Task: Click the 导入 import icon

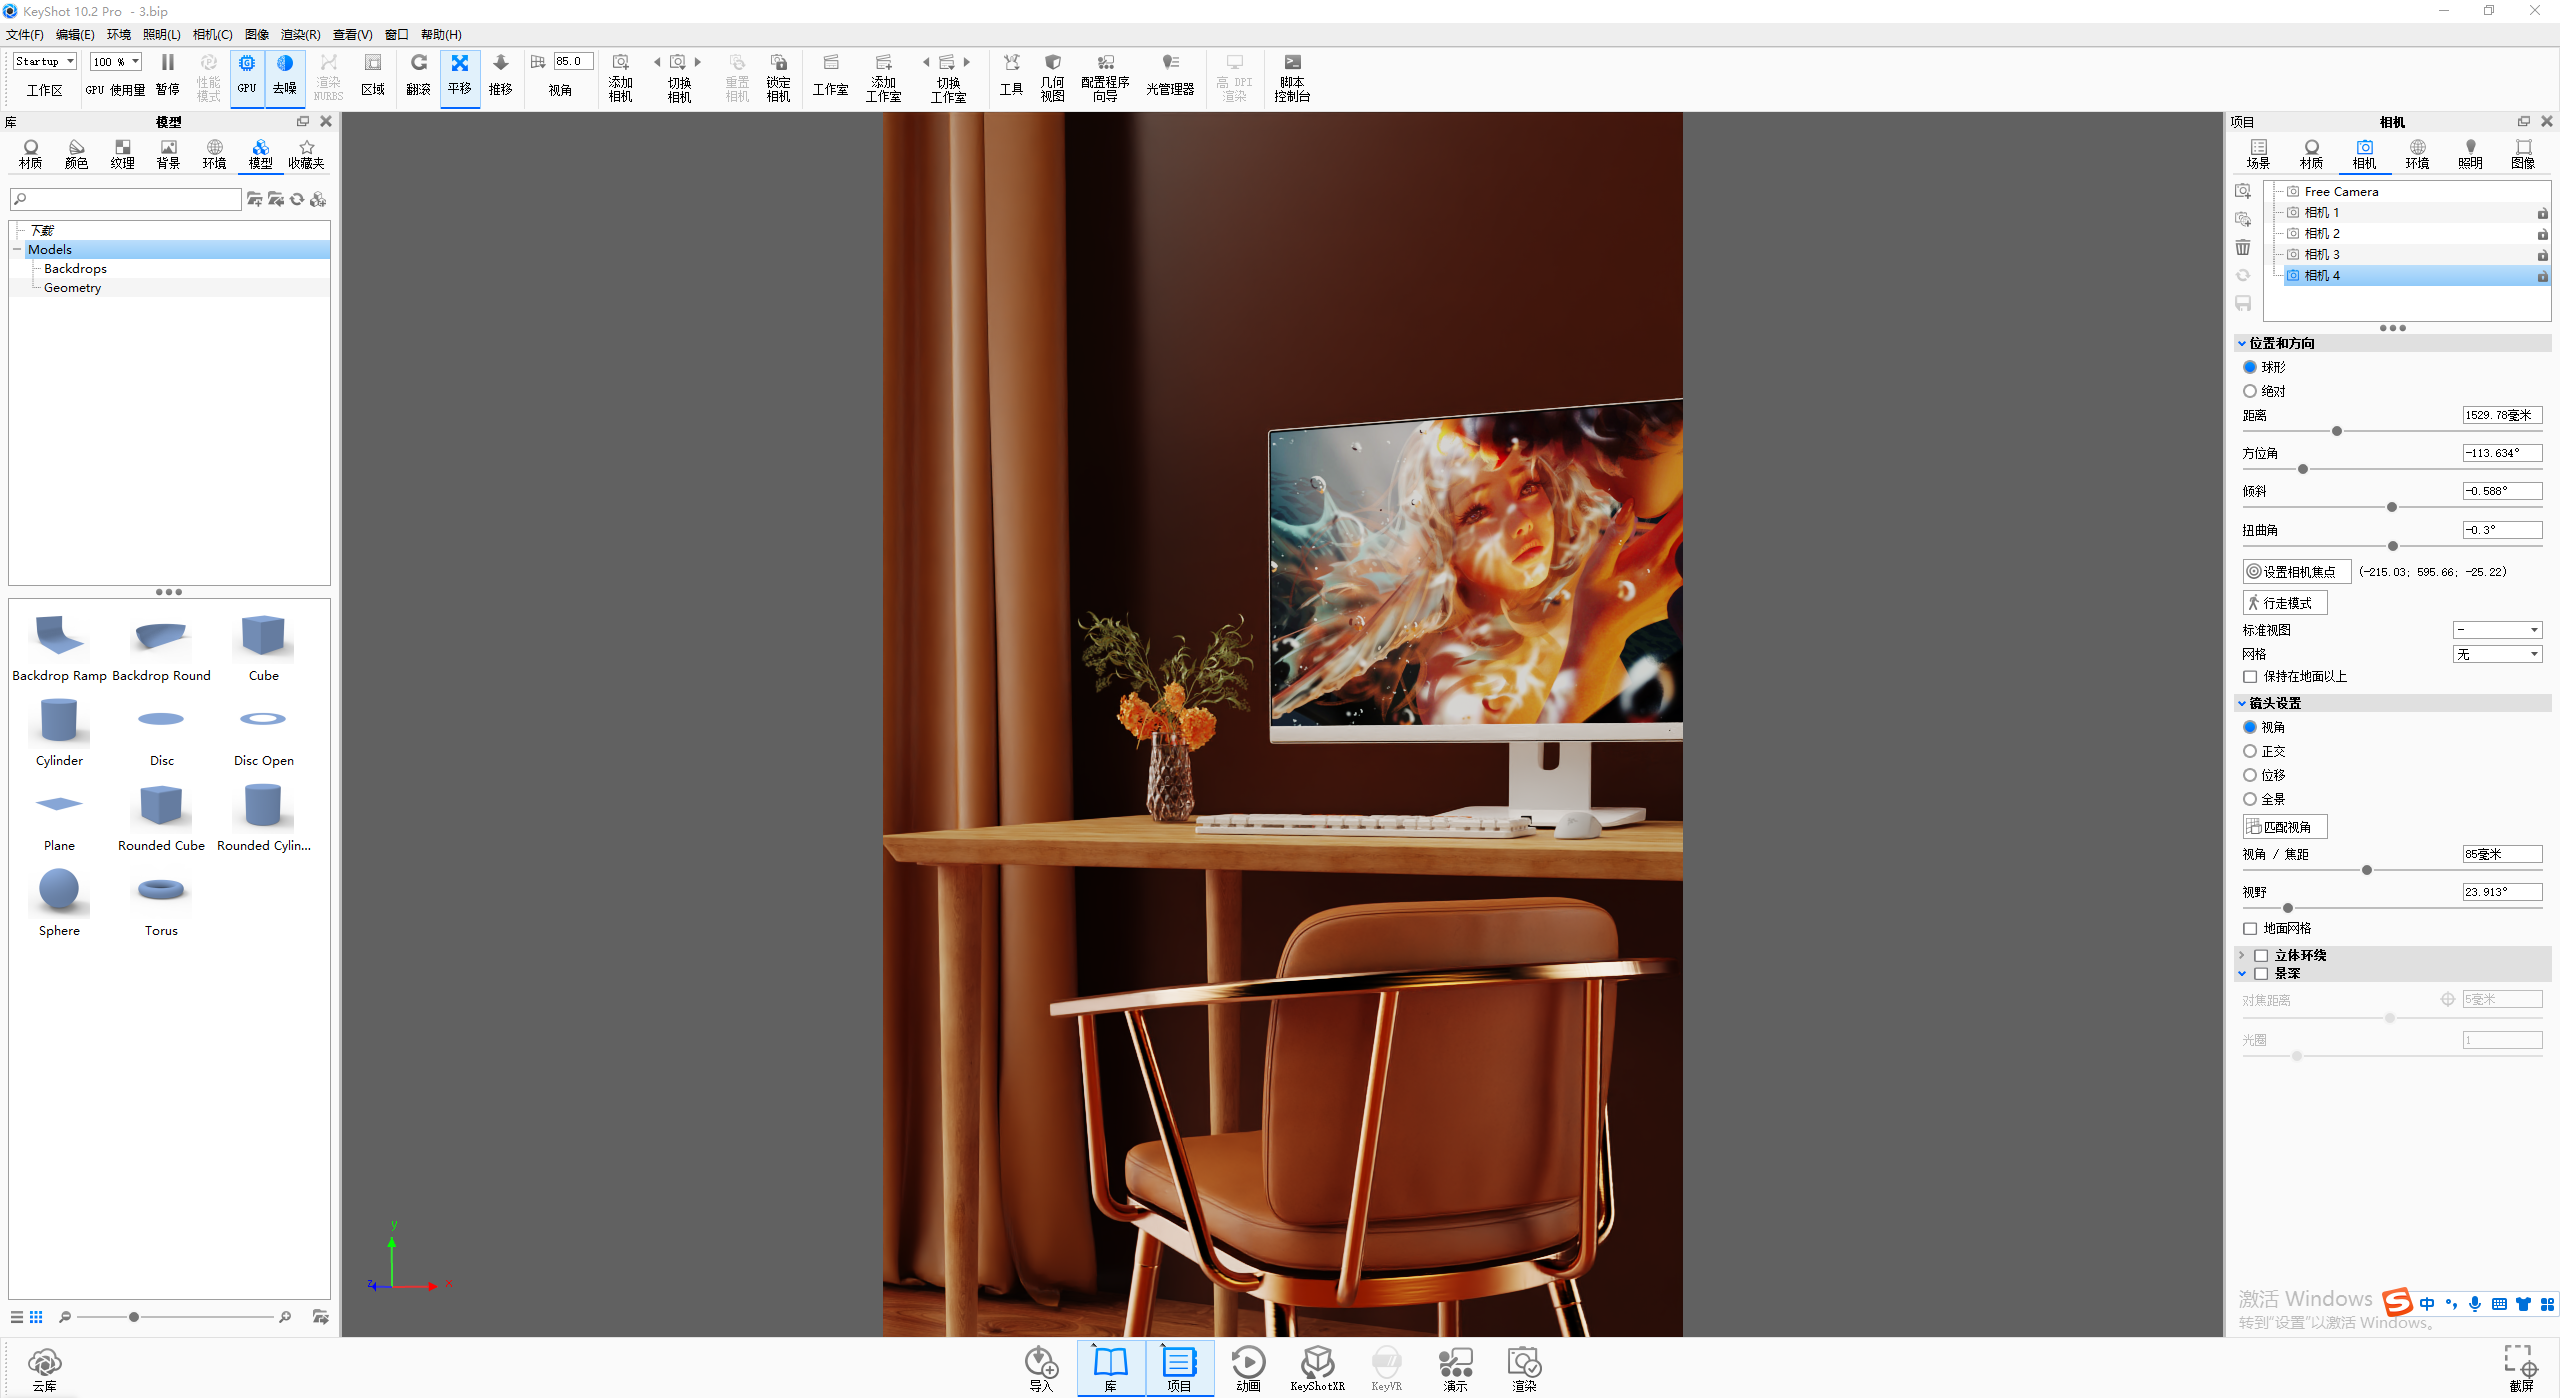Action: [1041, 1367]
